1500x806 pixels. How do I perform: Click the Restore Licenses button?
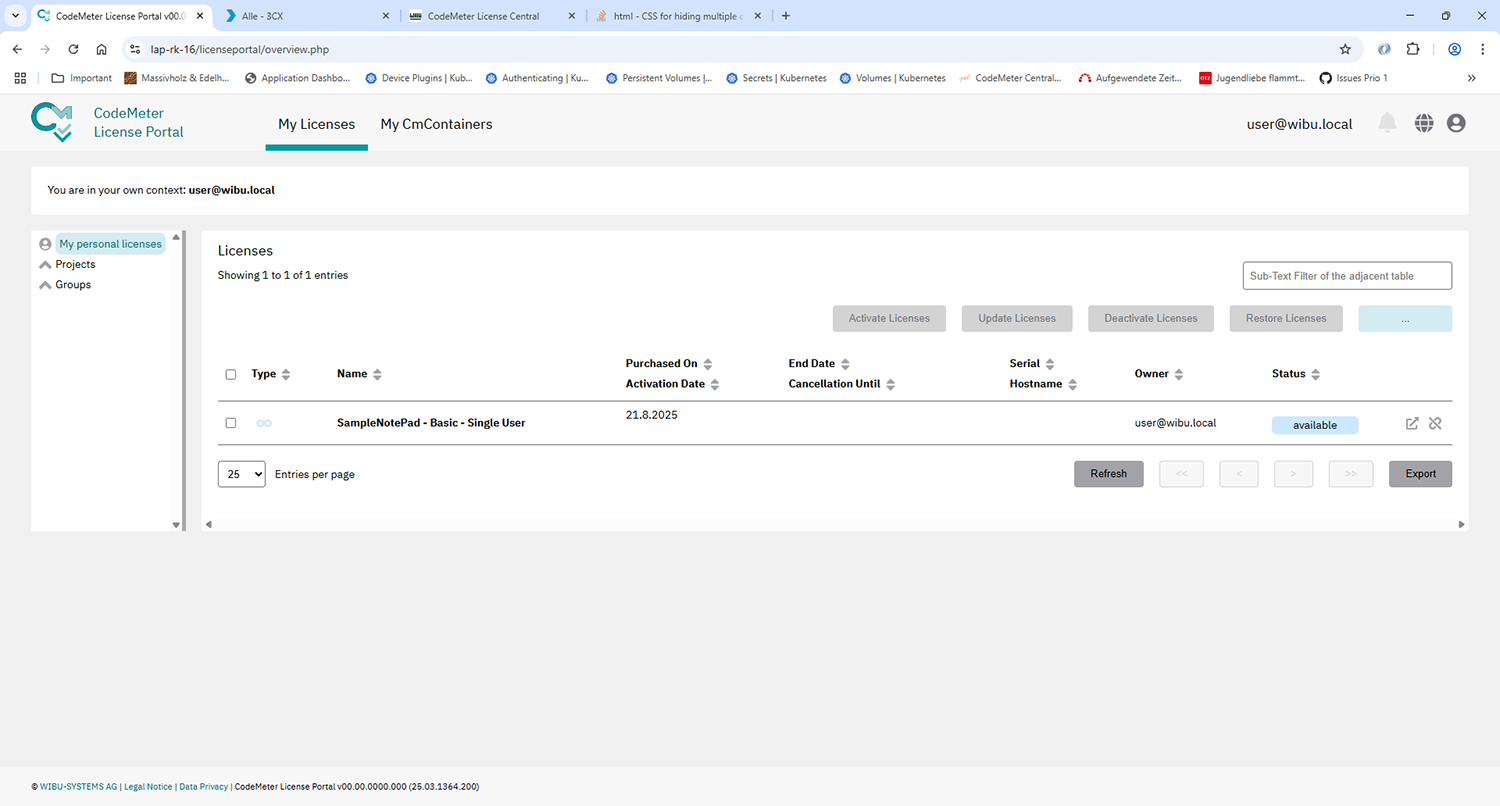pos(1286,318)
